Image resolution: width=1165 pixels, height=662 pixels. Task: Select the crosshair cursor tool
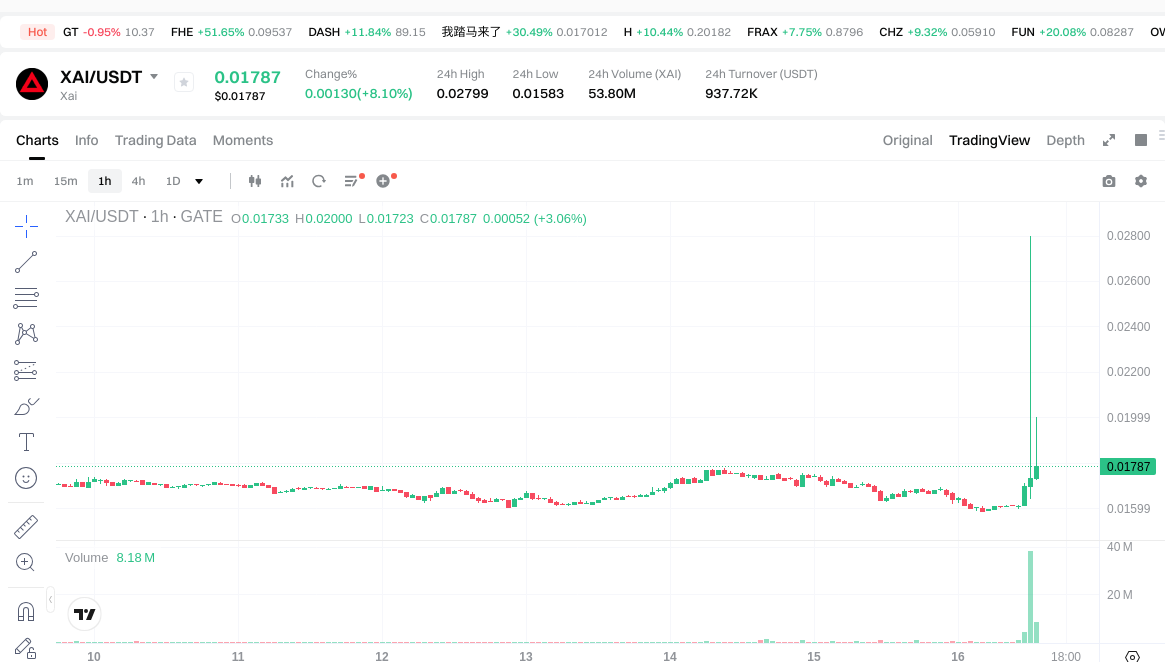(x=25, y=226)
